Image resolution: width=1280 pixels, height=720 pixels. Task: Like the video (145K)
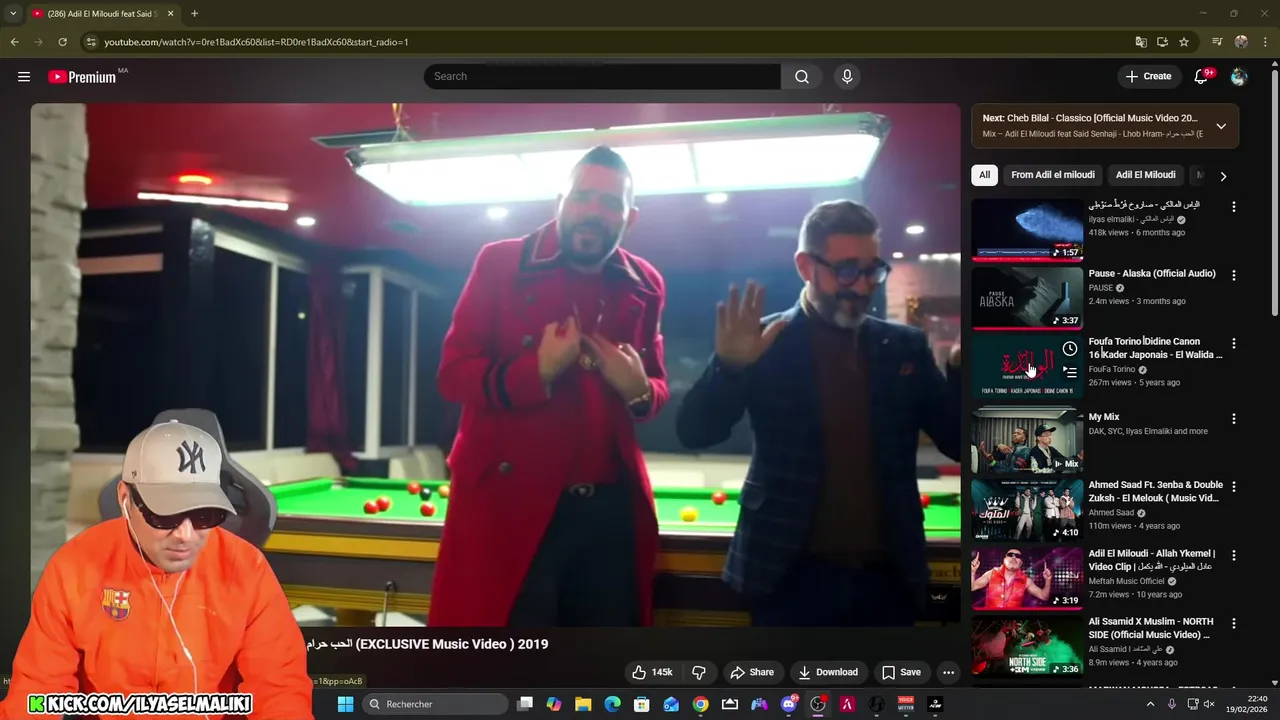pos(651,672)
